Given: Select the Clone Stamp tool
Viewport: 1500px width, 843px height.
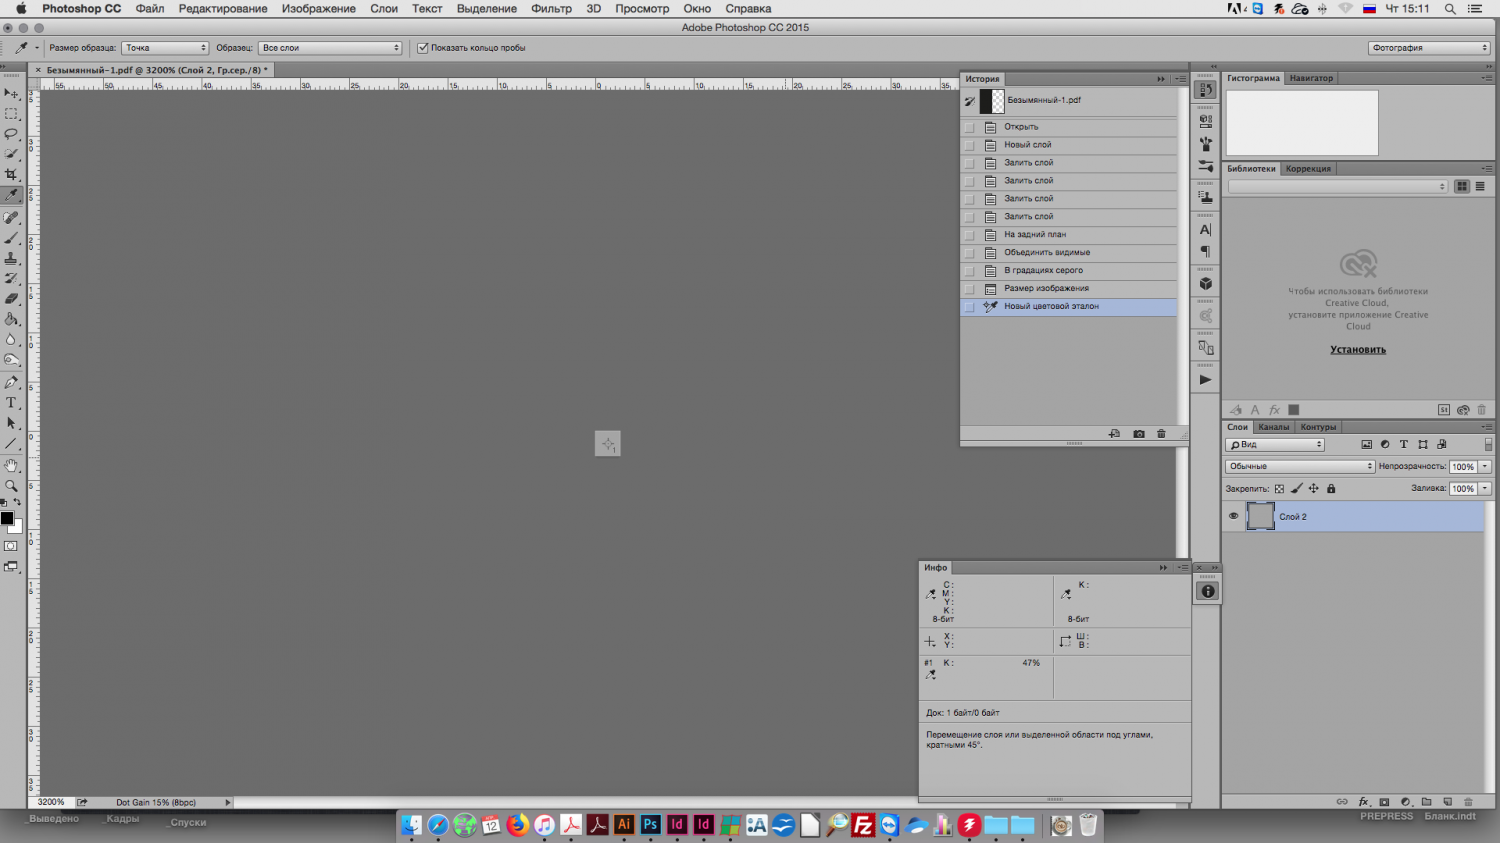Looking at the screenshot, I should pos(12,258).
